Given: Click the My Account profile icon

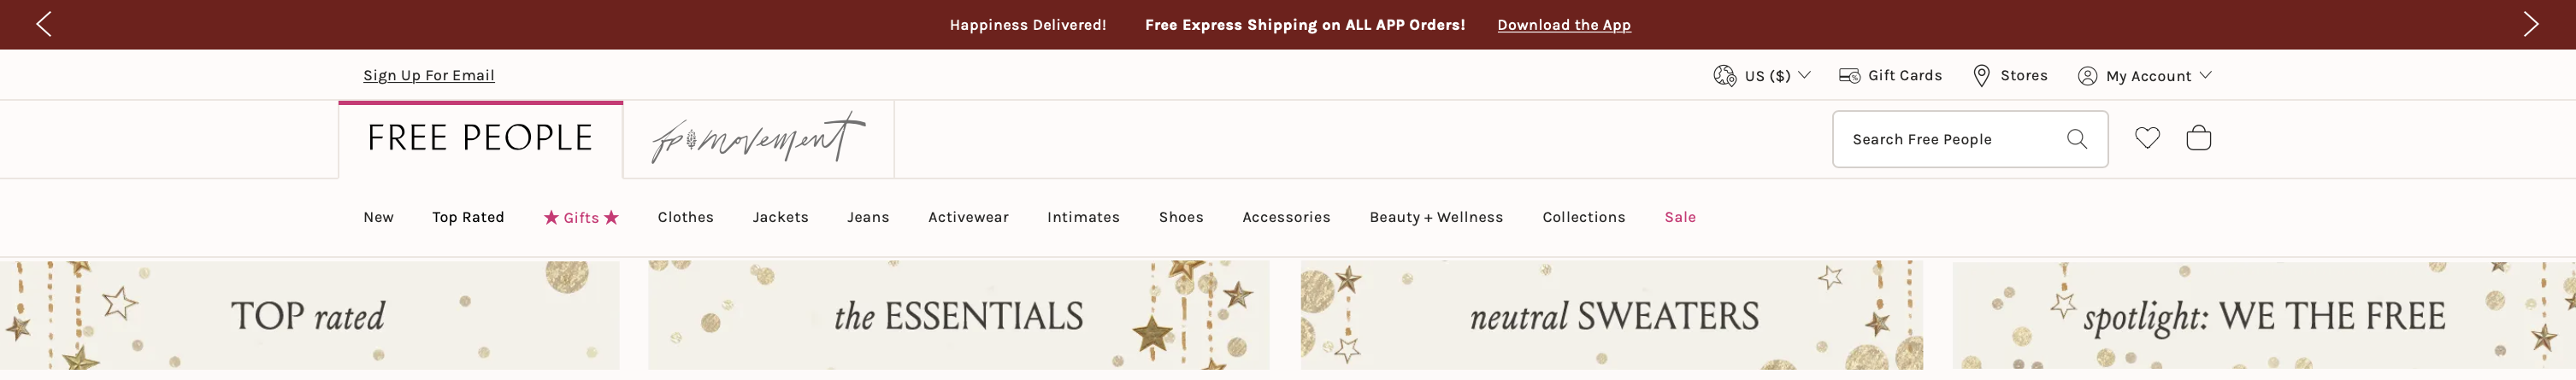Looking at the screenshot, I should [2087, 76].
